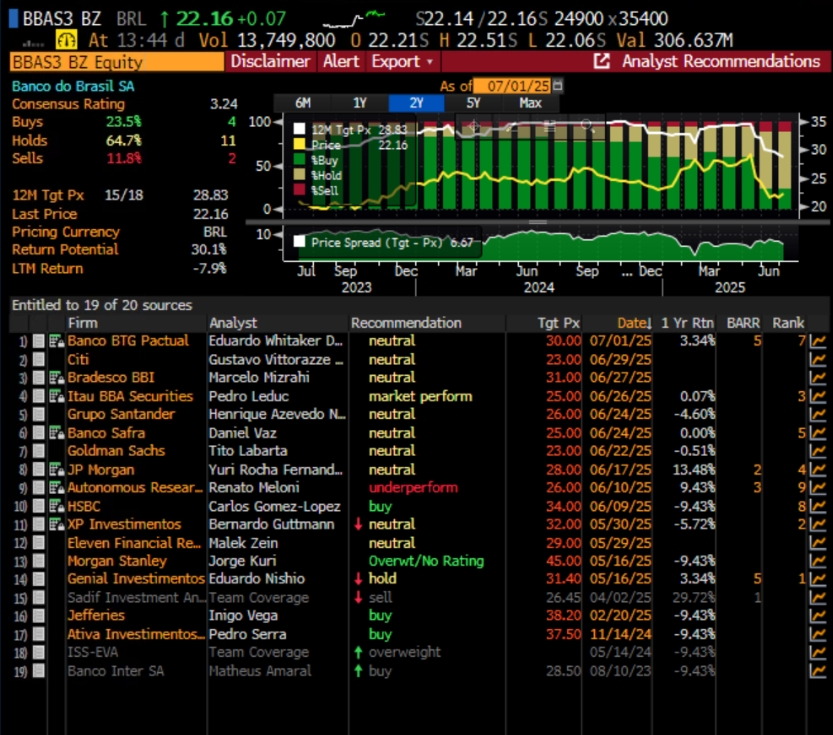Tick the checkbox for Sadif Investment Analytics
The image size is (833, 735).
pyautogui.click(x=38, y=598)
